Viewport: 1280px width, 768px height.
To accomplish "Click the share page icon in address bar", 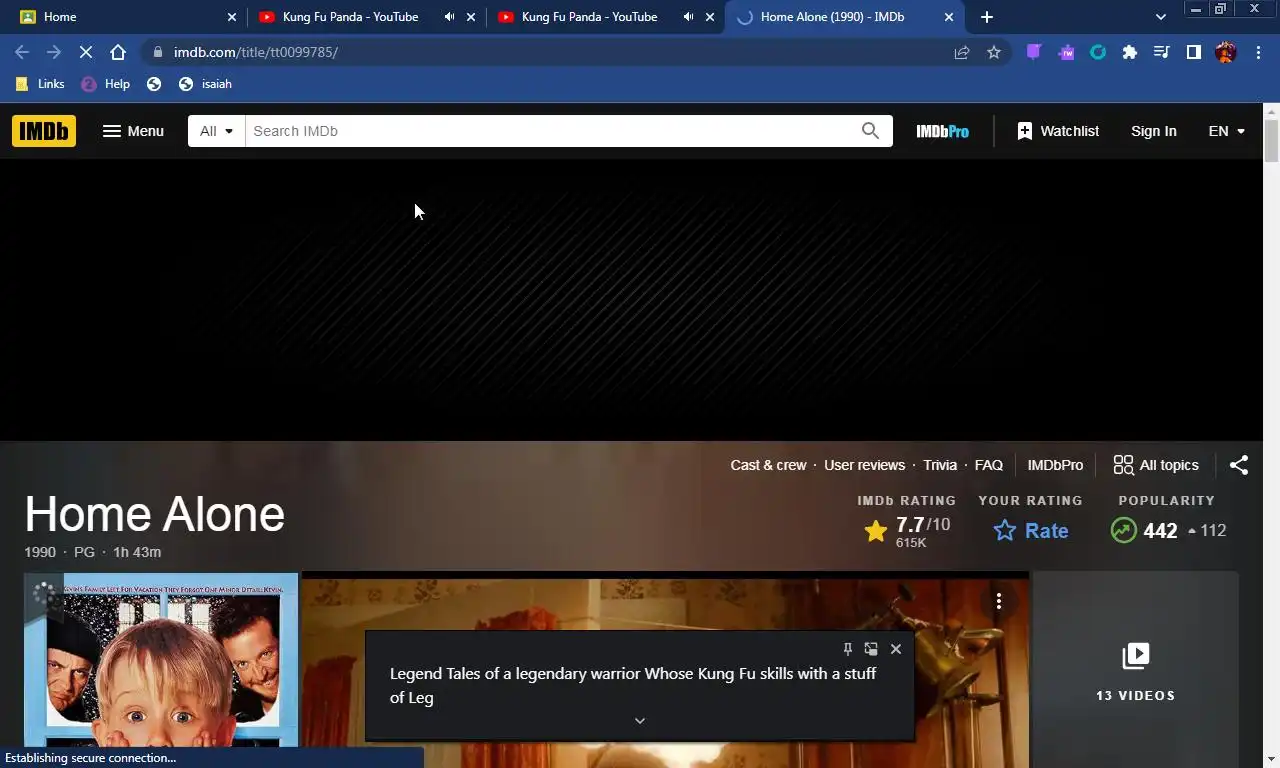I will (x=962, y=52).
